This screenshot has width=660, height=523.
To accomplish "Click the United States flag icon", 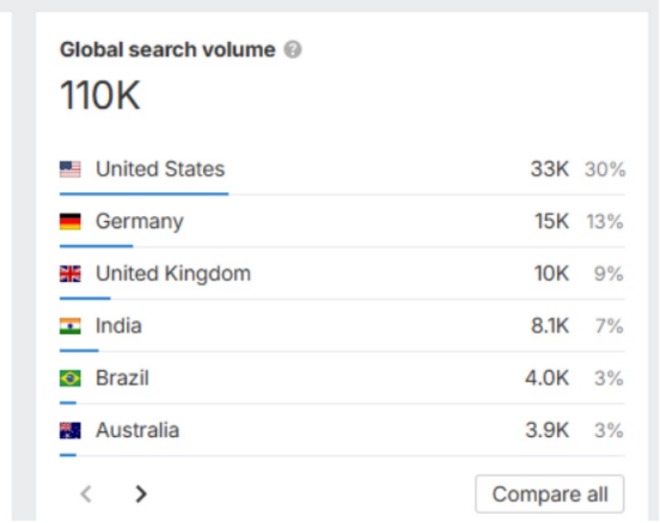I will point(70,169).
